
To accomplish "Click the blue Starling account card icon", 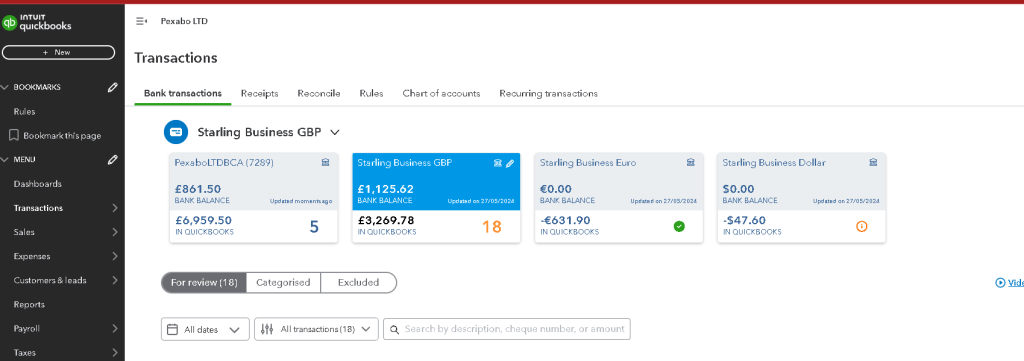I will 176,132.
